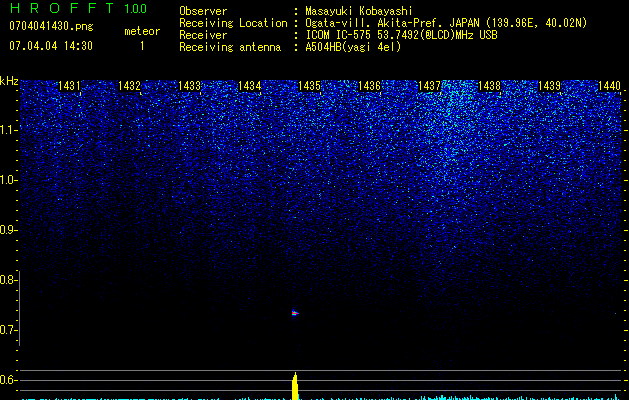Click the 1.1 kHz axis label
This screenshot has height=400, width=629.
pyautogui.click(x=8, y=130)
